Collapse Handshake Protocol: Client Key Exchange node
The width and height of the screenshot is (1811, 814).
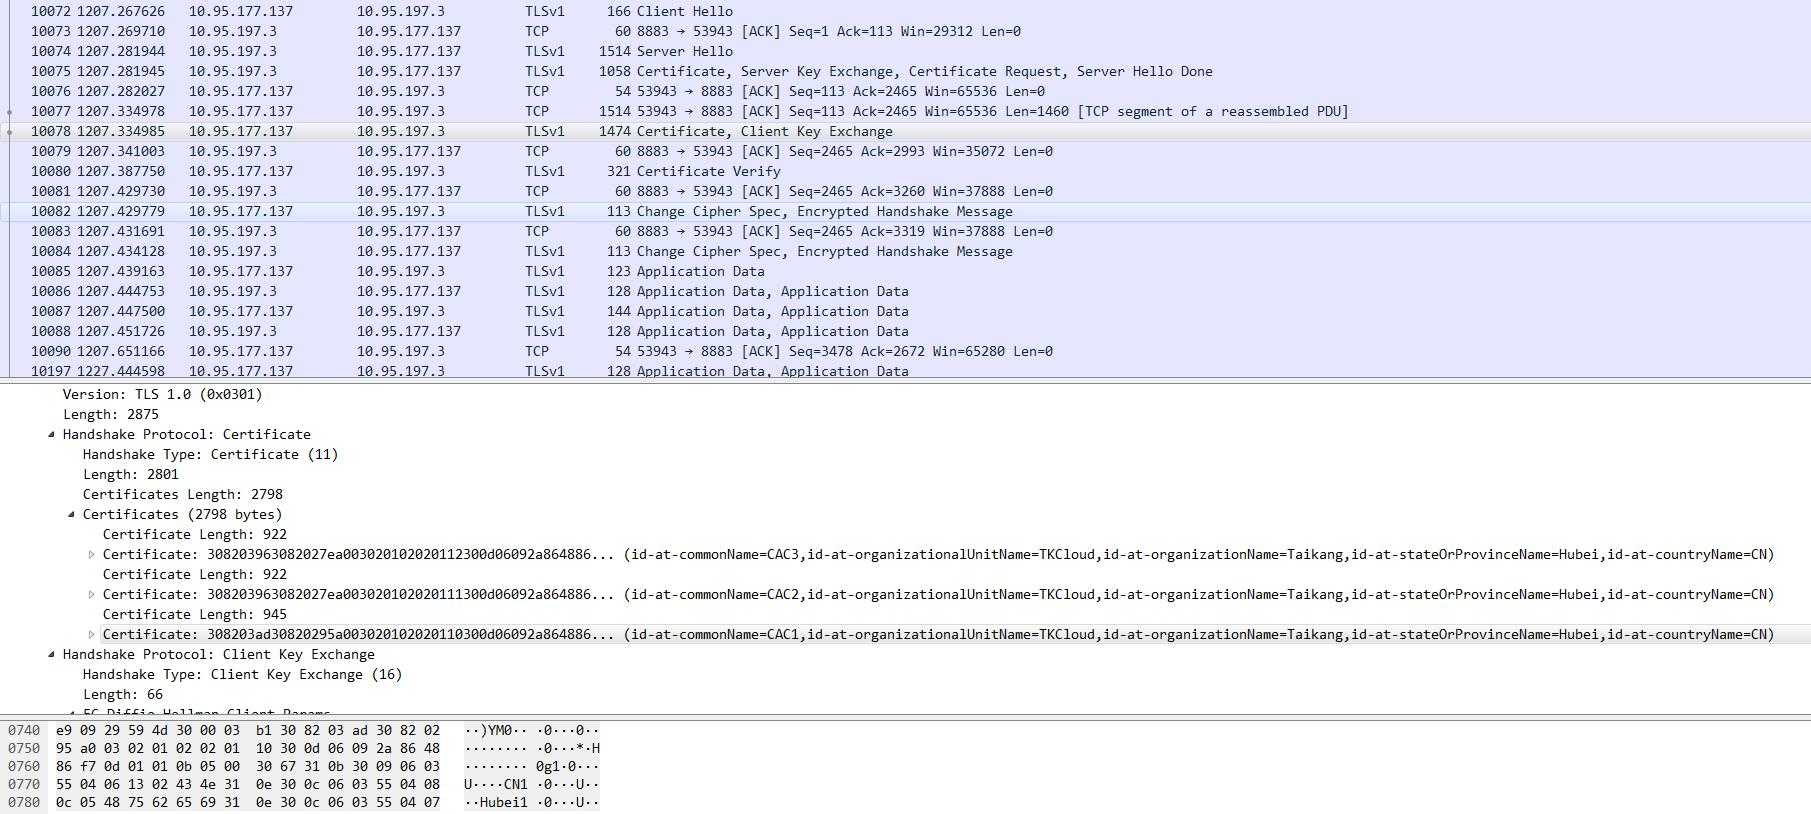[52, 654]
